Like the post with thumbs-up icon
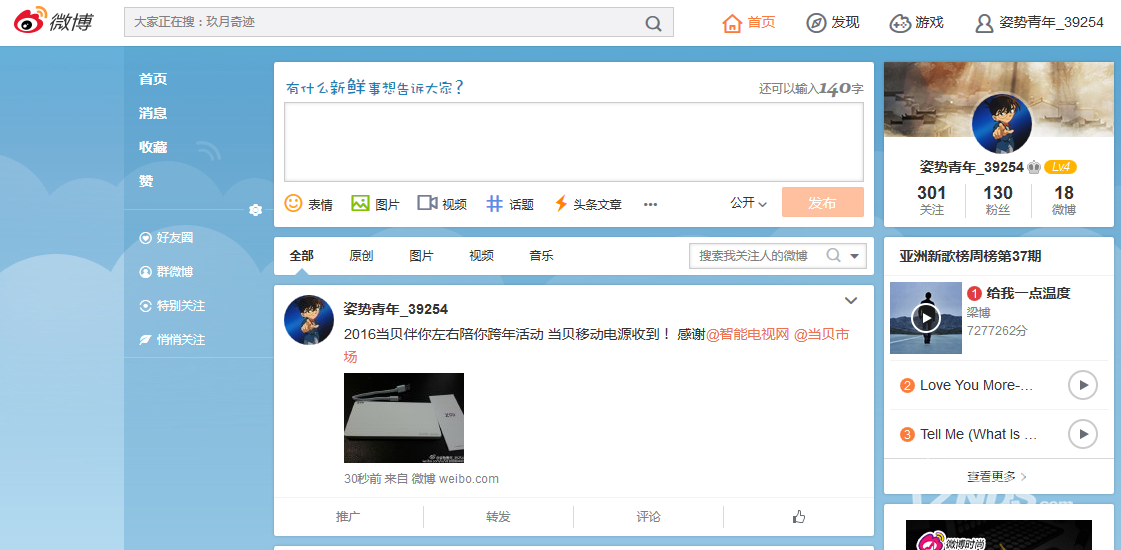Viewport: 1121px width, 550px height. (x=799, y=516)
